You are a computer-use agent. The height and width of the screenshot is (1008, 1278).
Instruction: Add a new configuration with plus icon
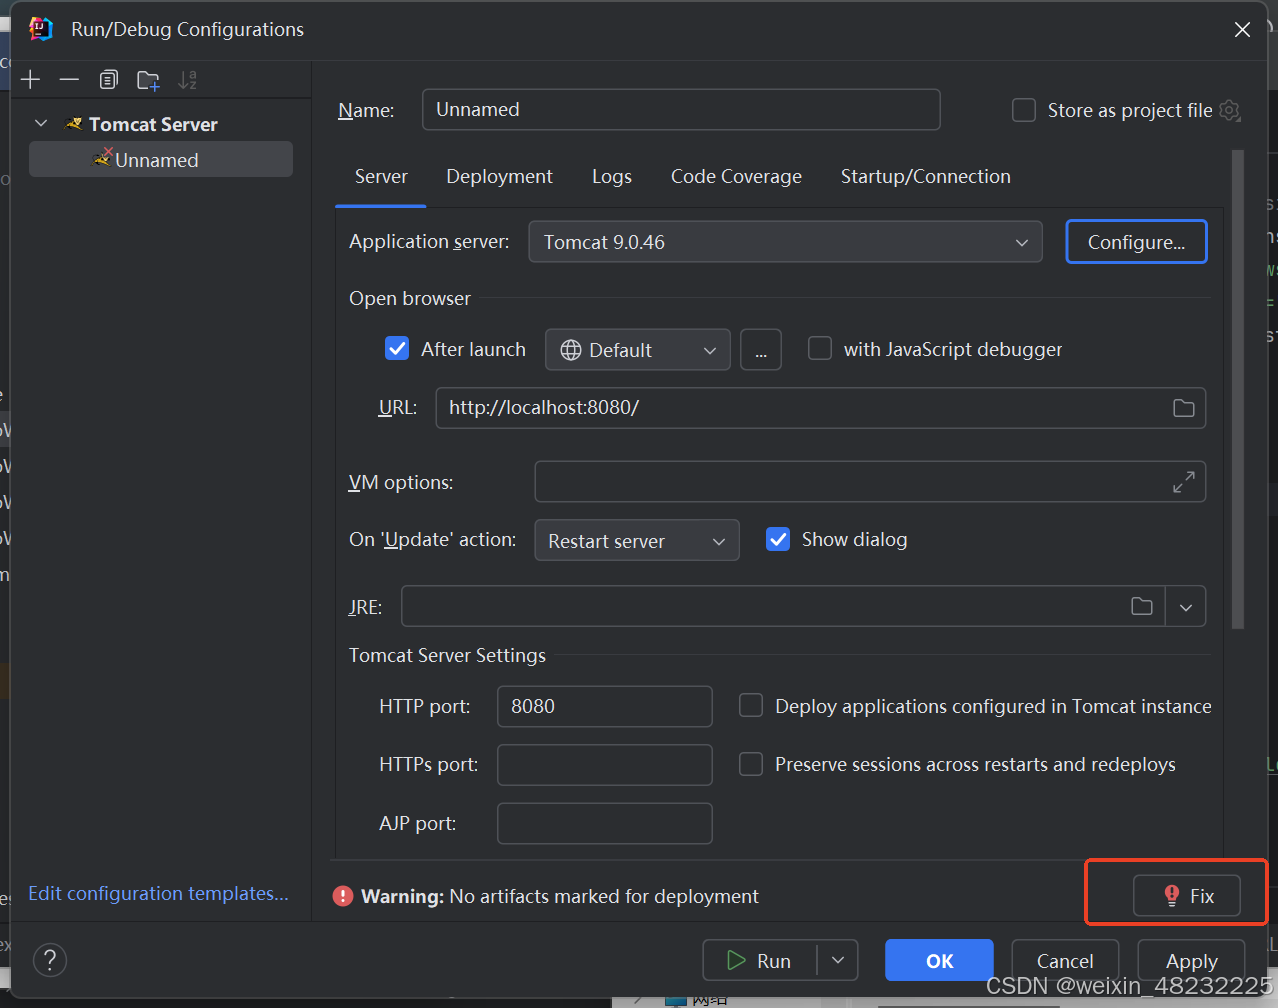click(x=31, y=80)
